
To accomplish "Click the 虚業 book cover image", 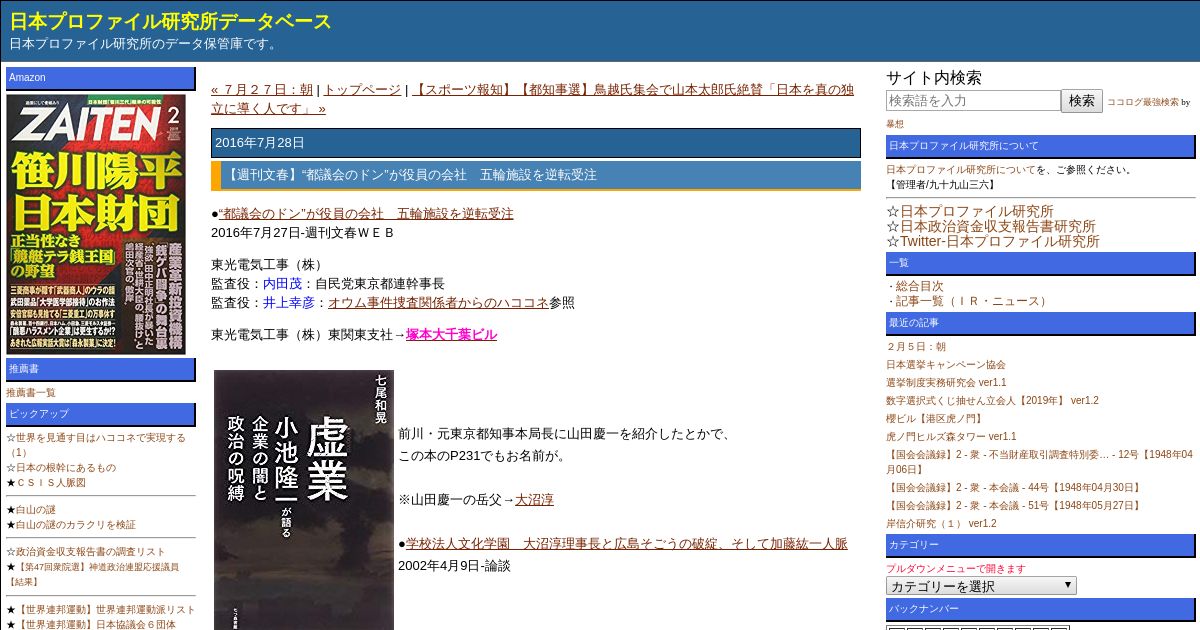I will tap(304, 500).
